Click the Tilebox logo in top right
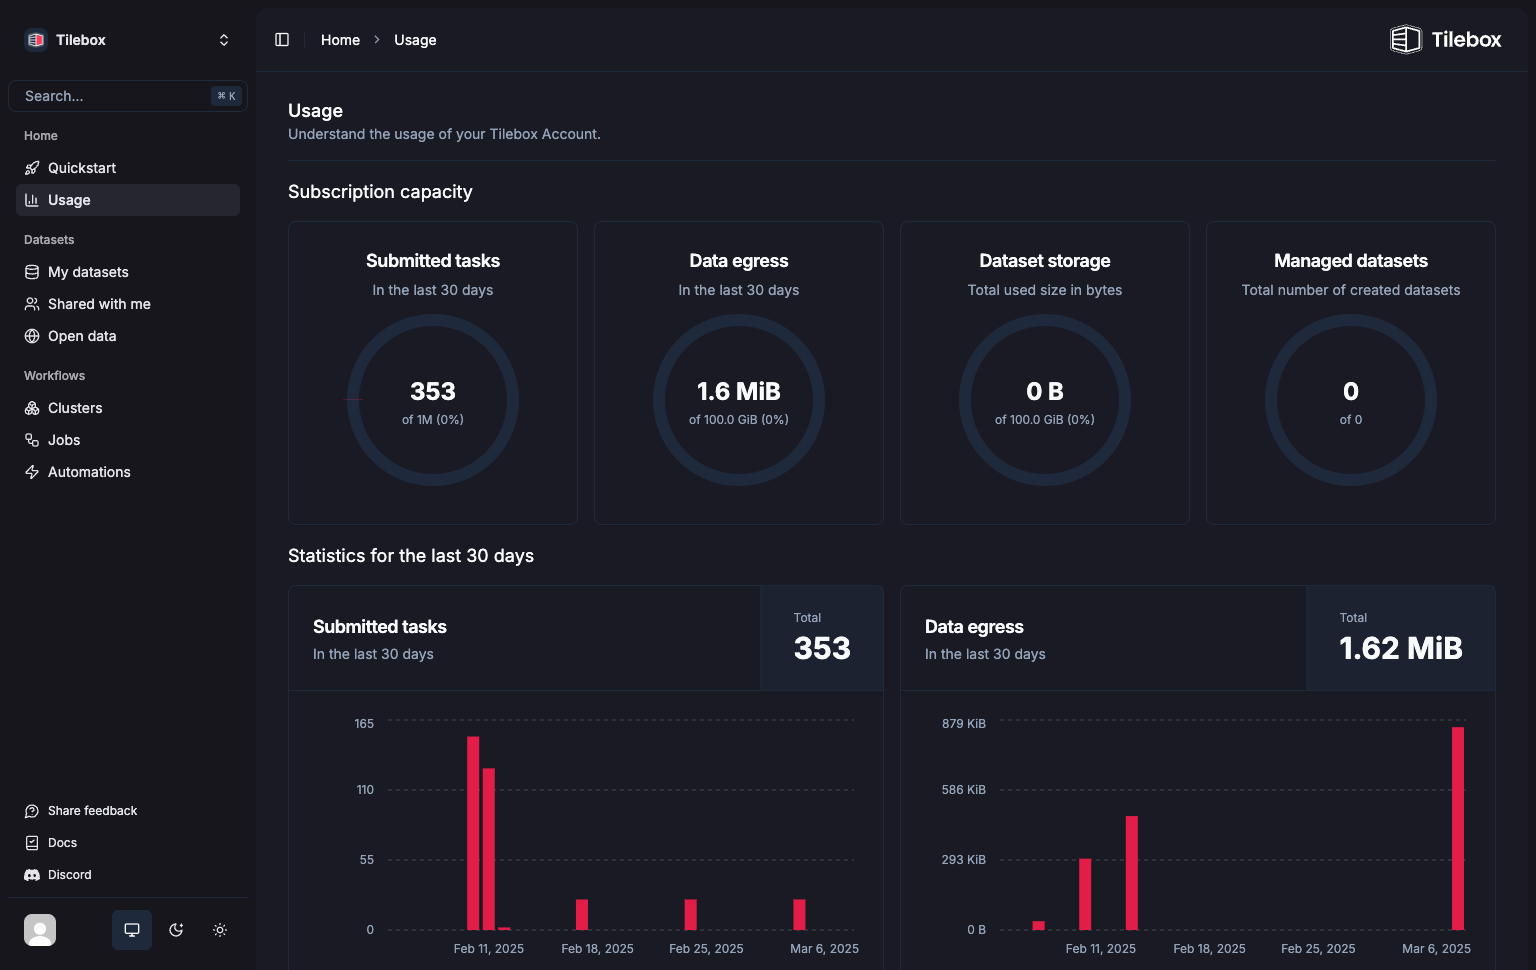 tap(1445, 40)
